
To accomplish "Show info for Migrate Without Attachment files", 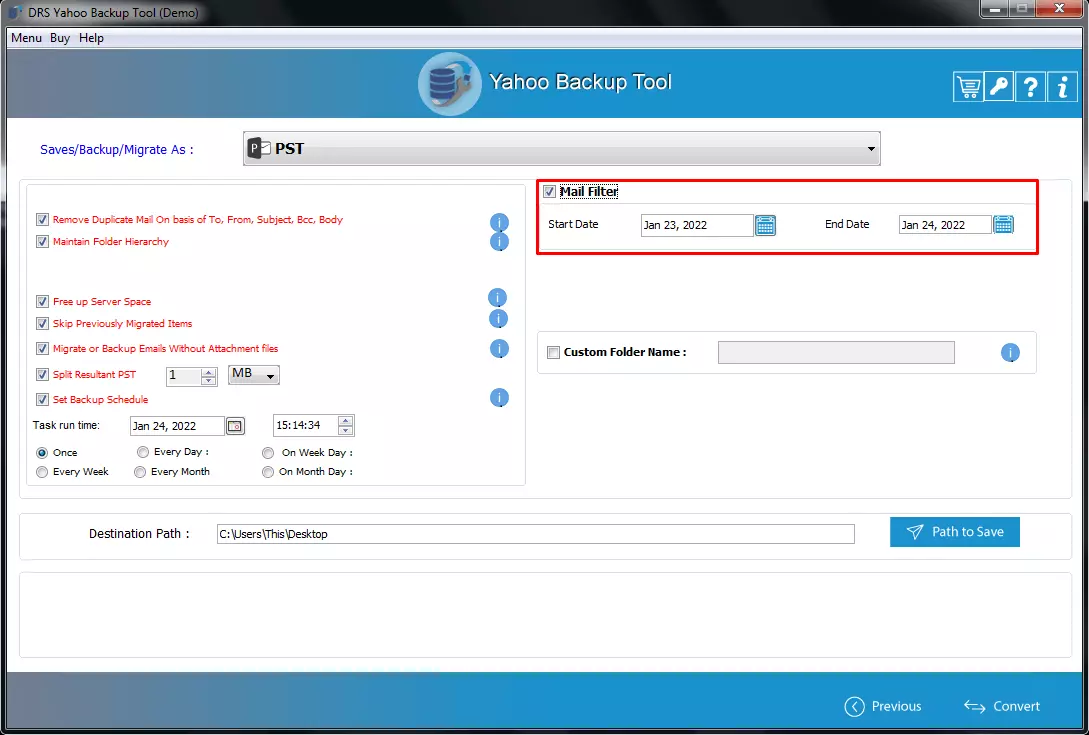I will click(499, 349).
